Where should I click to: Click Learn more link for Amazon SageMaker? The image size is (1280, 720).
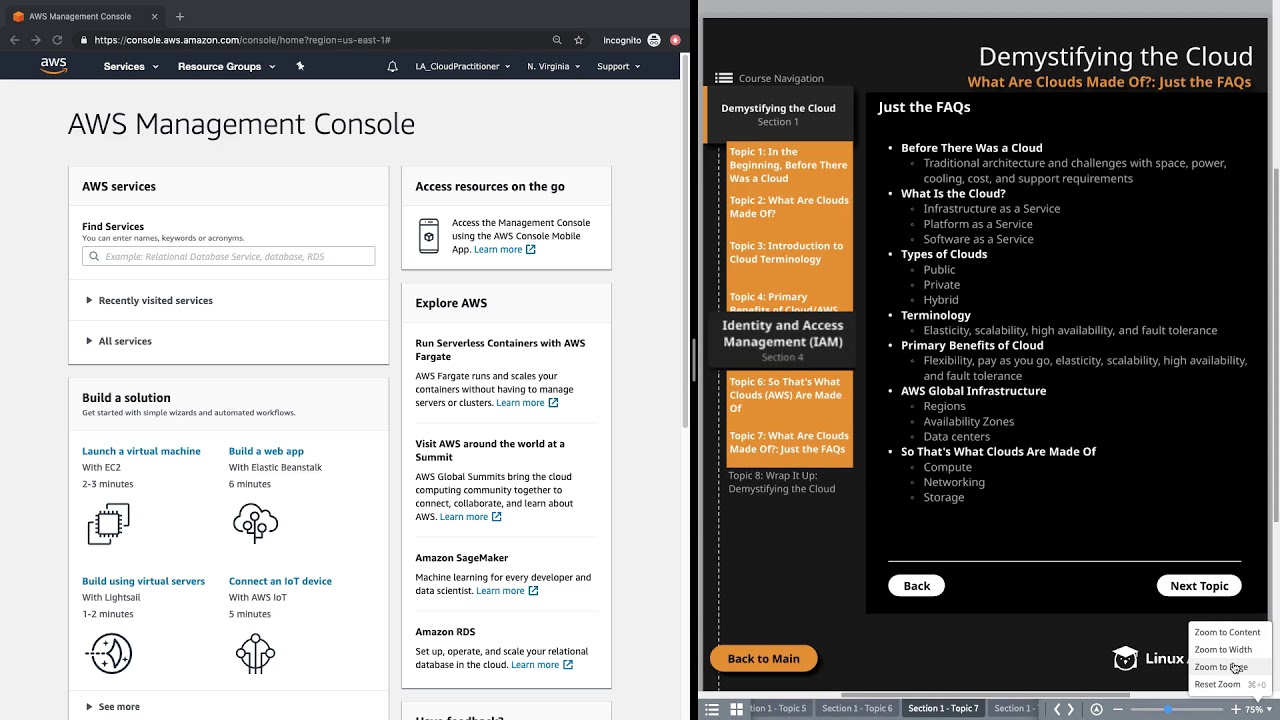(x=507, y=591)
